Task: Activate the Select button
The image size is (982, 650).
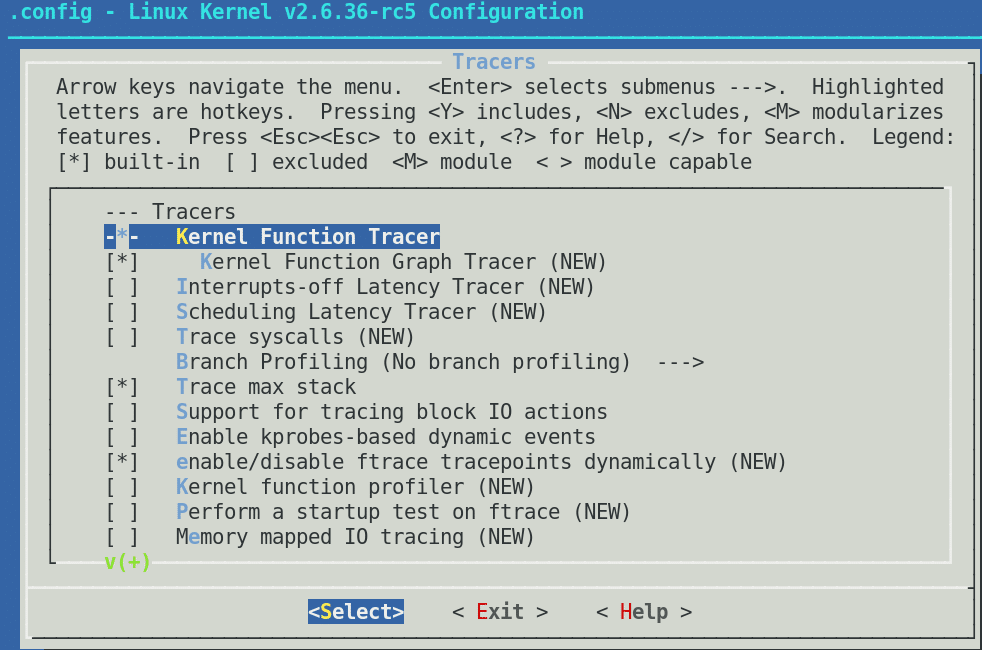Action: 356,612
